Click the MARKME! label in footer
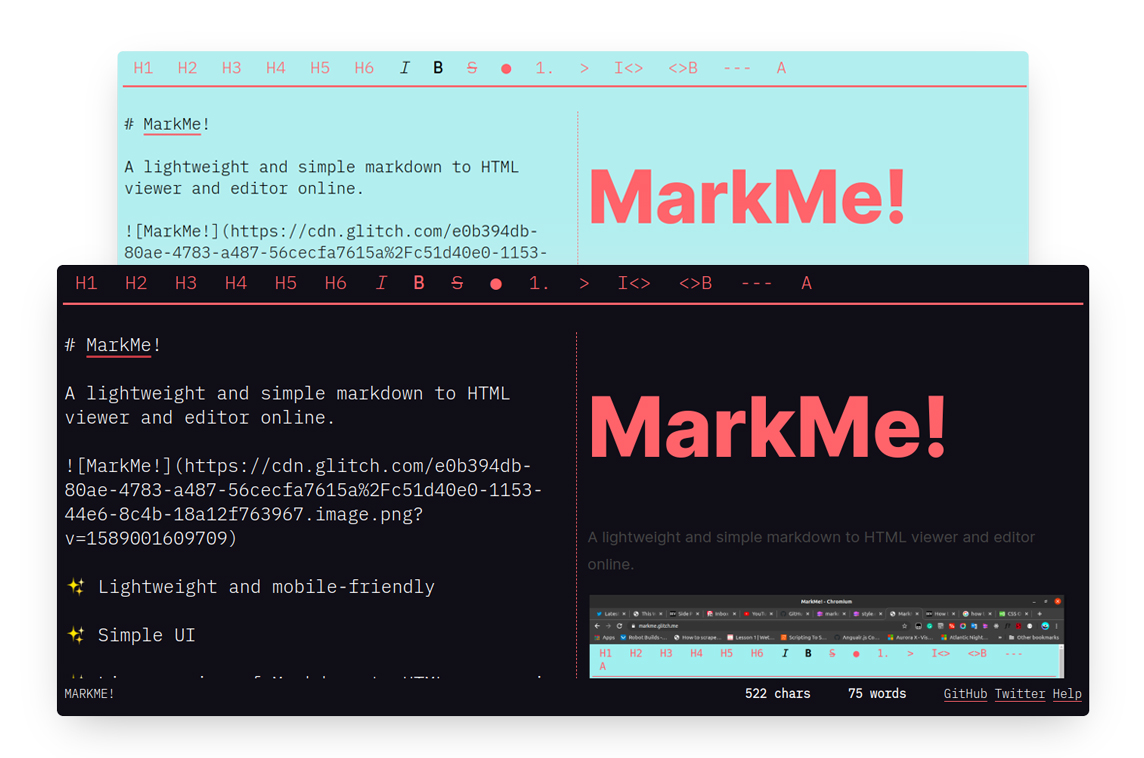Image resolution: width=1144 pixels, height=758 pixels. point(89,694)
